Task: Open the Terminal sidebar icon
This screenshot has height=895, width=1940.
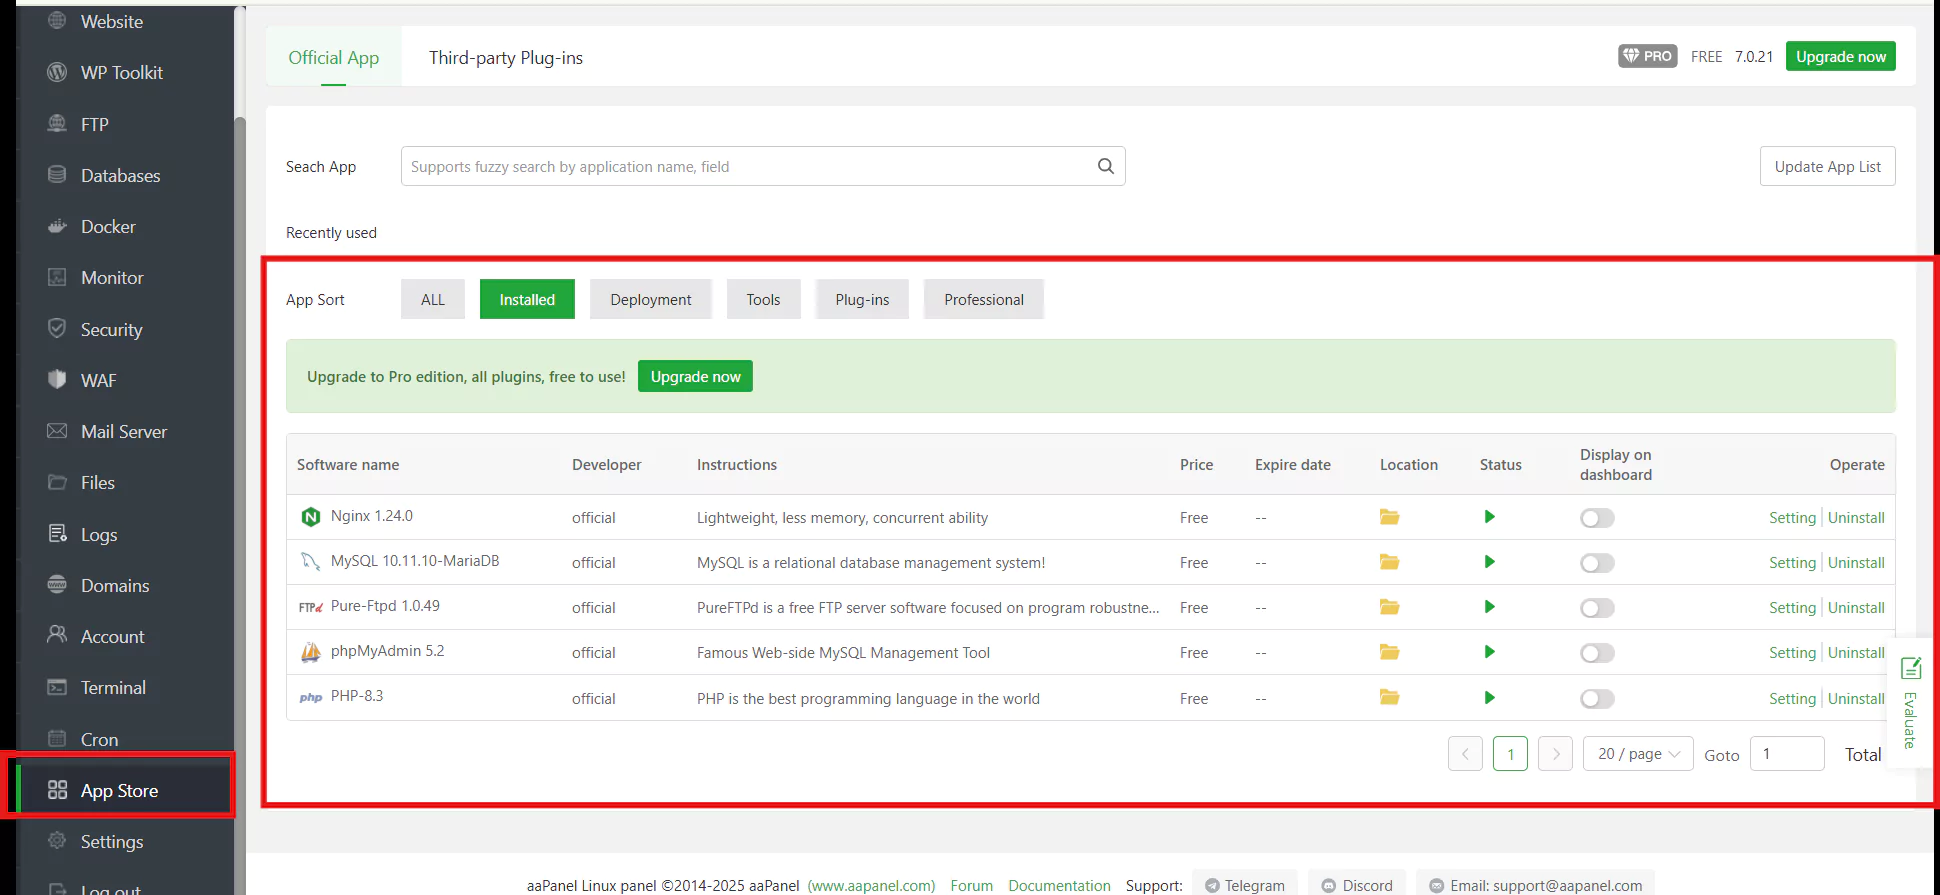Action: coord(57,687)
